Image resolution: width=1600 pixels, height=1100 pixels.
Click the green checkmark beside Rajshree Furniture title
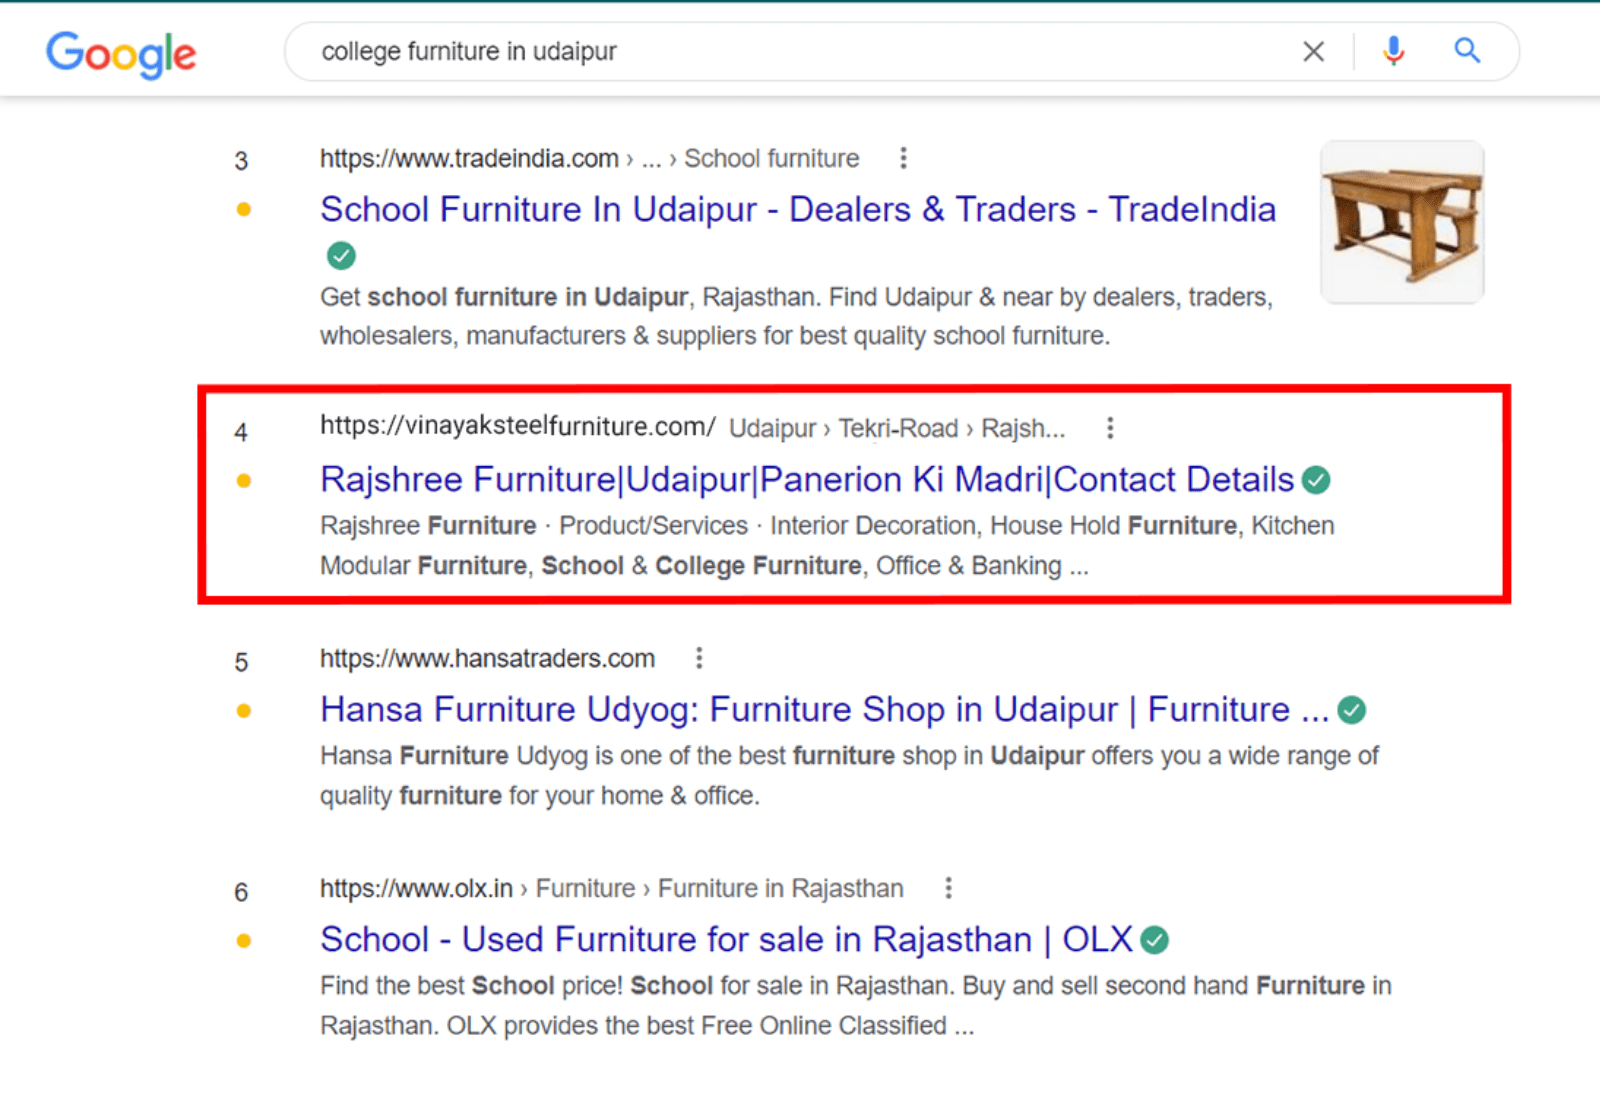click(x=1316, y=480)
